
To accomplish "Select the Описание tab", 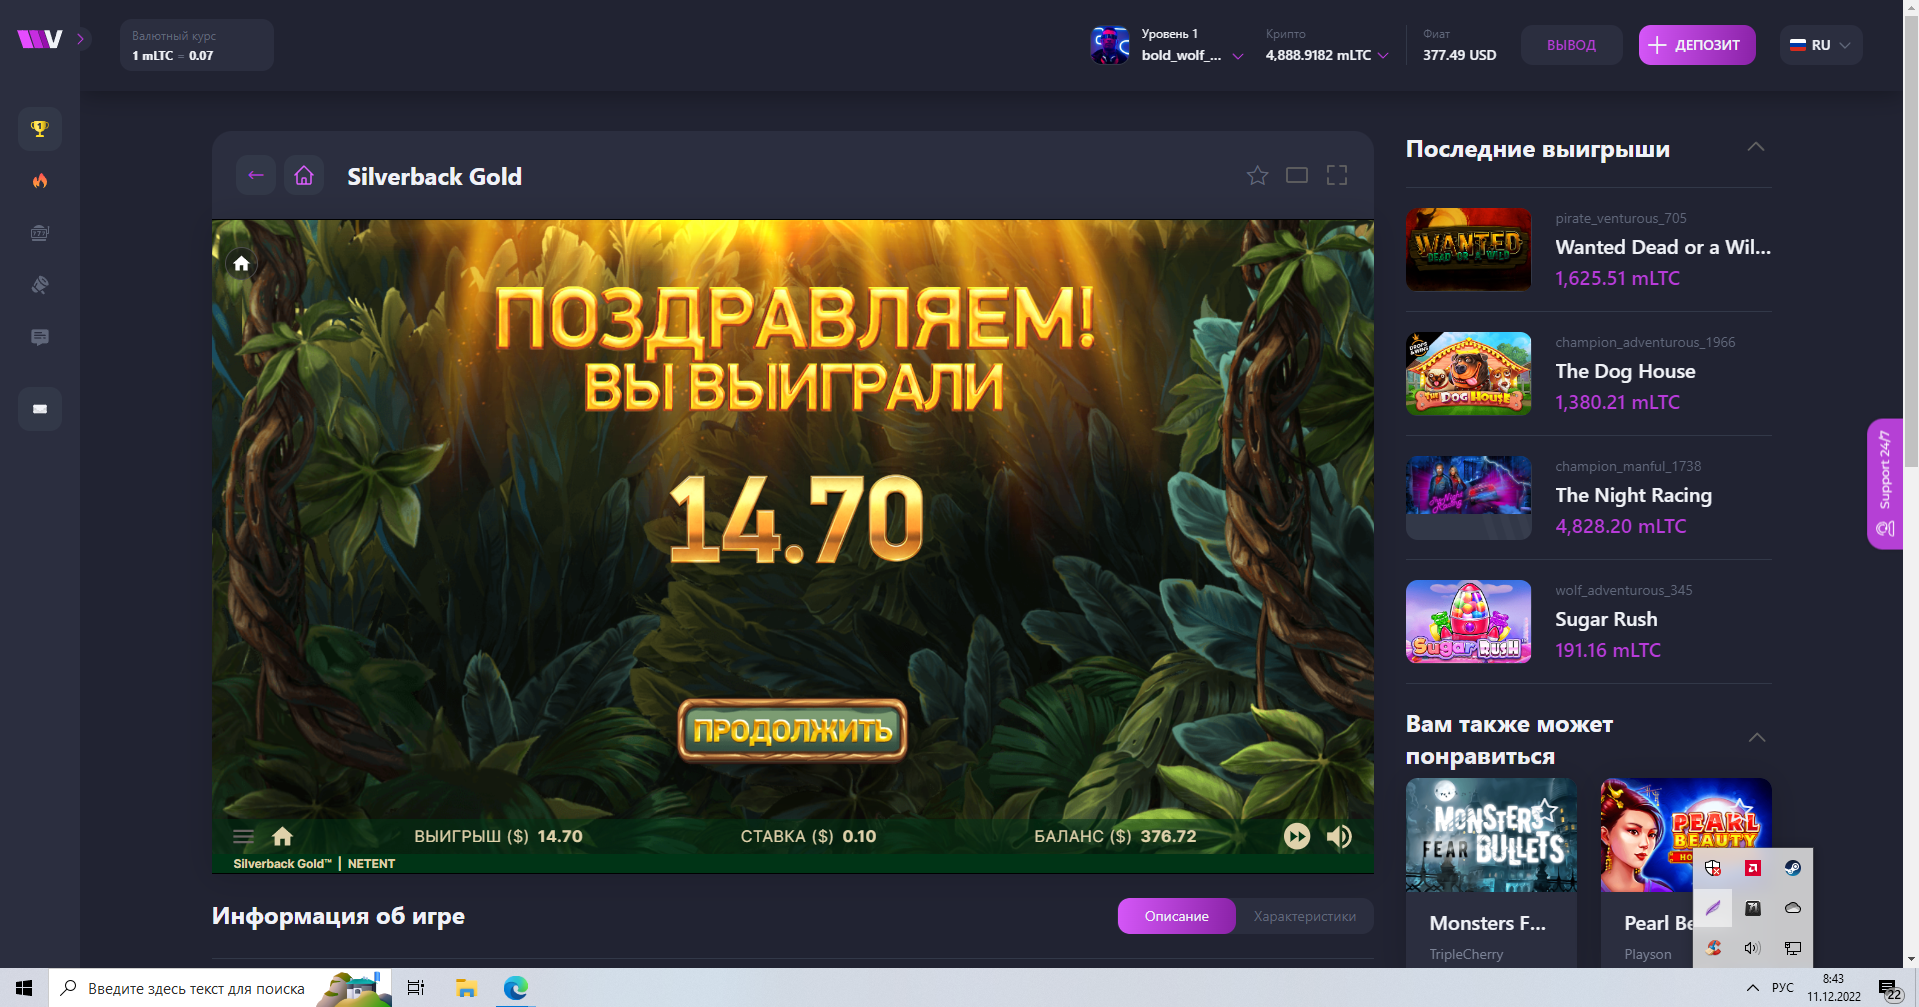I will pos(1177,916).
